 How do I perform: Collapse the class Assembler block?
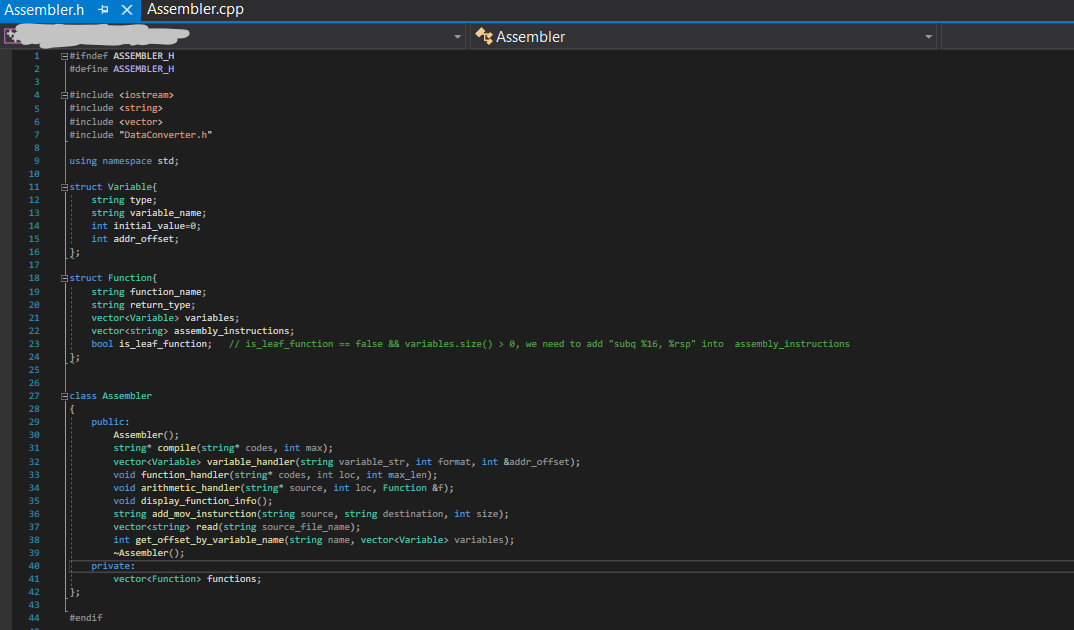coord(64,396)
